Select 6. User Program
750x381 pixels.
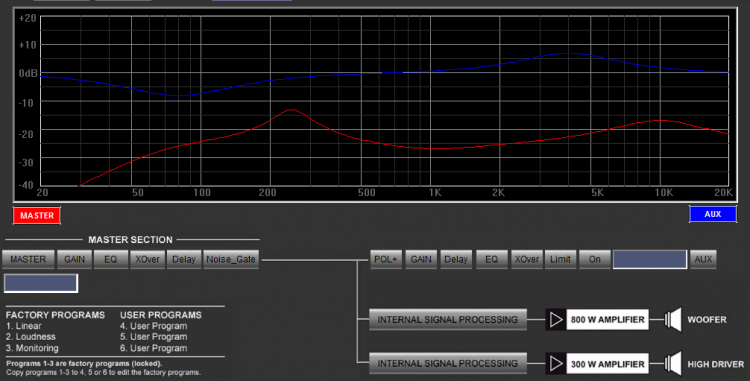pos(154,348)
